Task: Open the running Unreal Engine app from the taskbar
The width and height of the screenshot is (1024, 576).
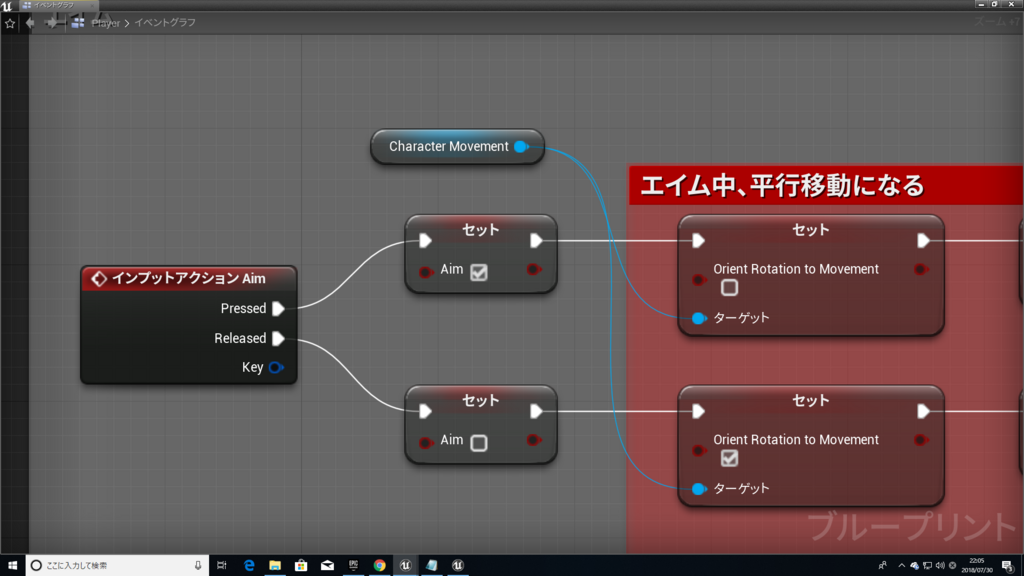Action: tap(405, 565)
